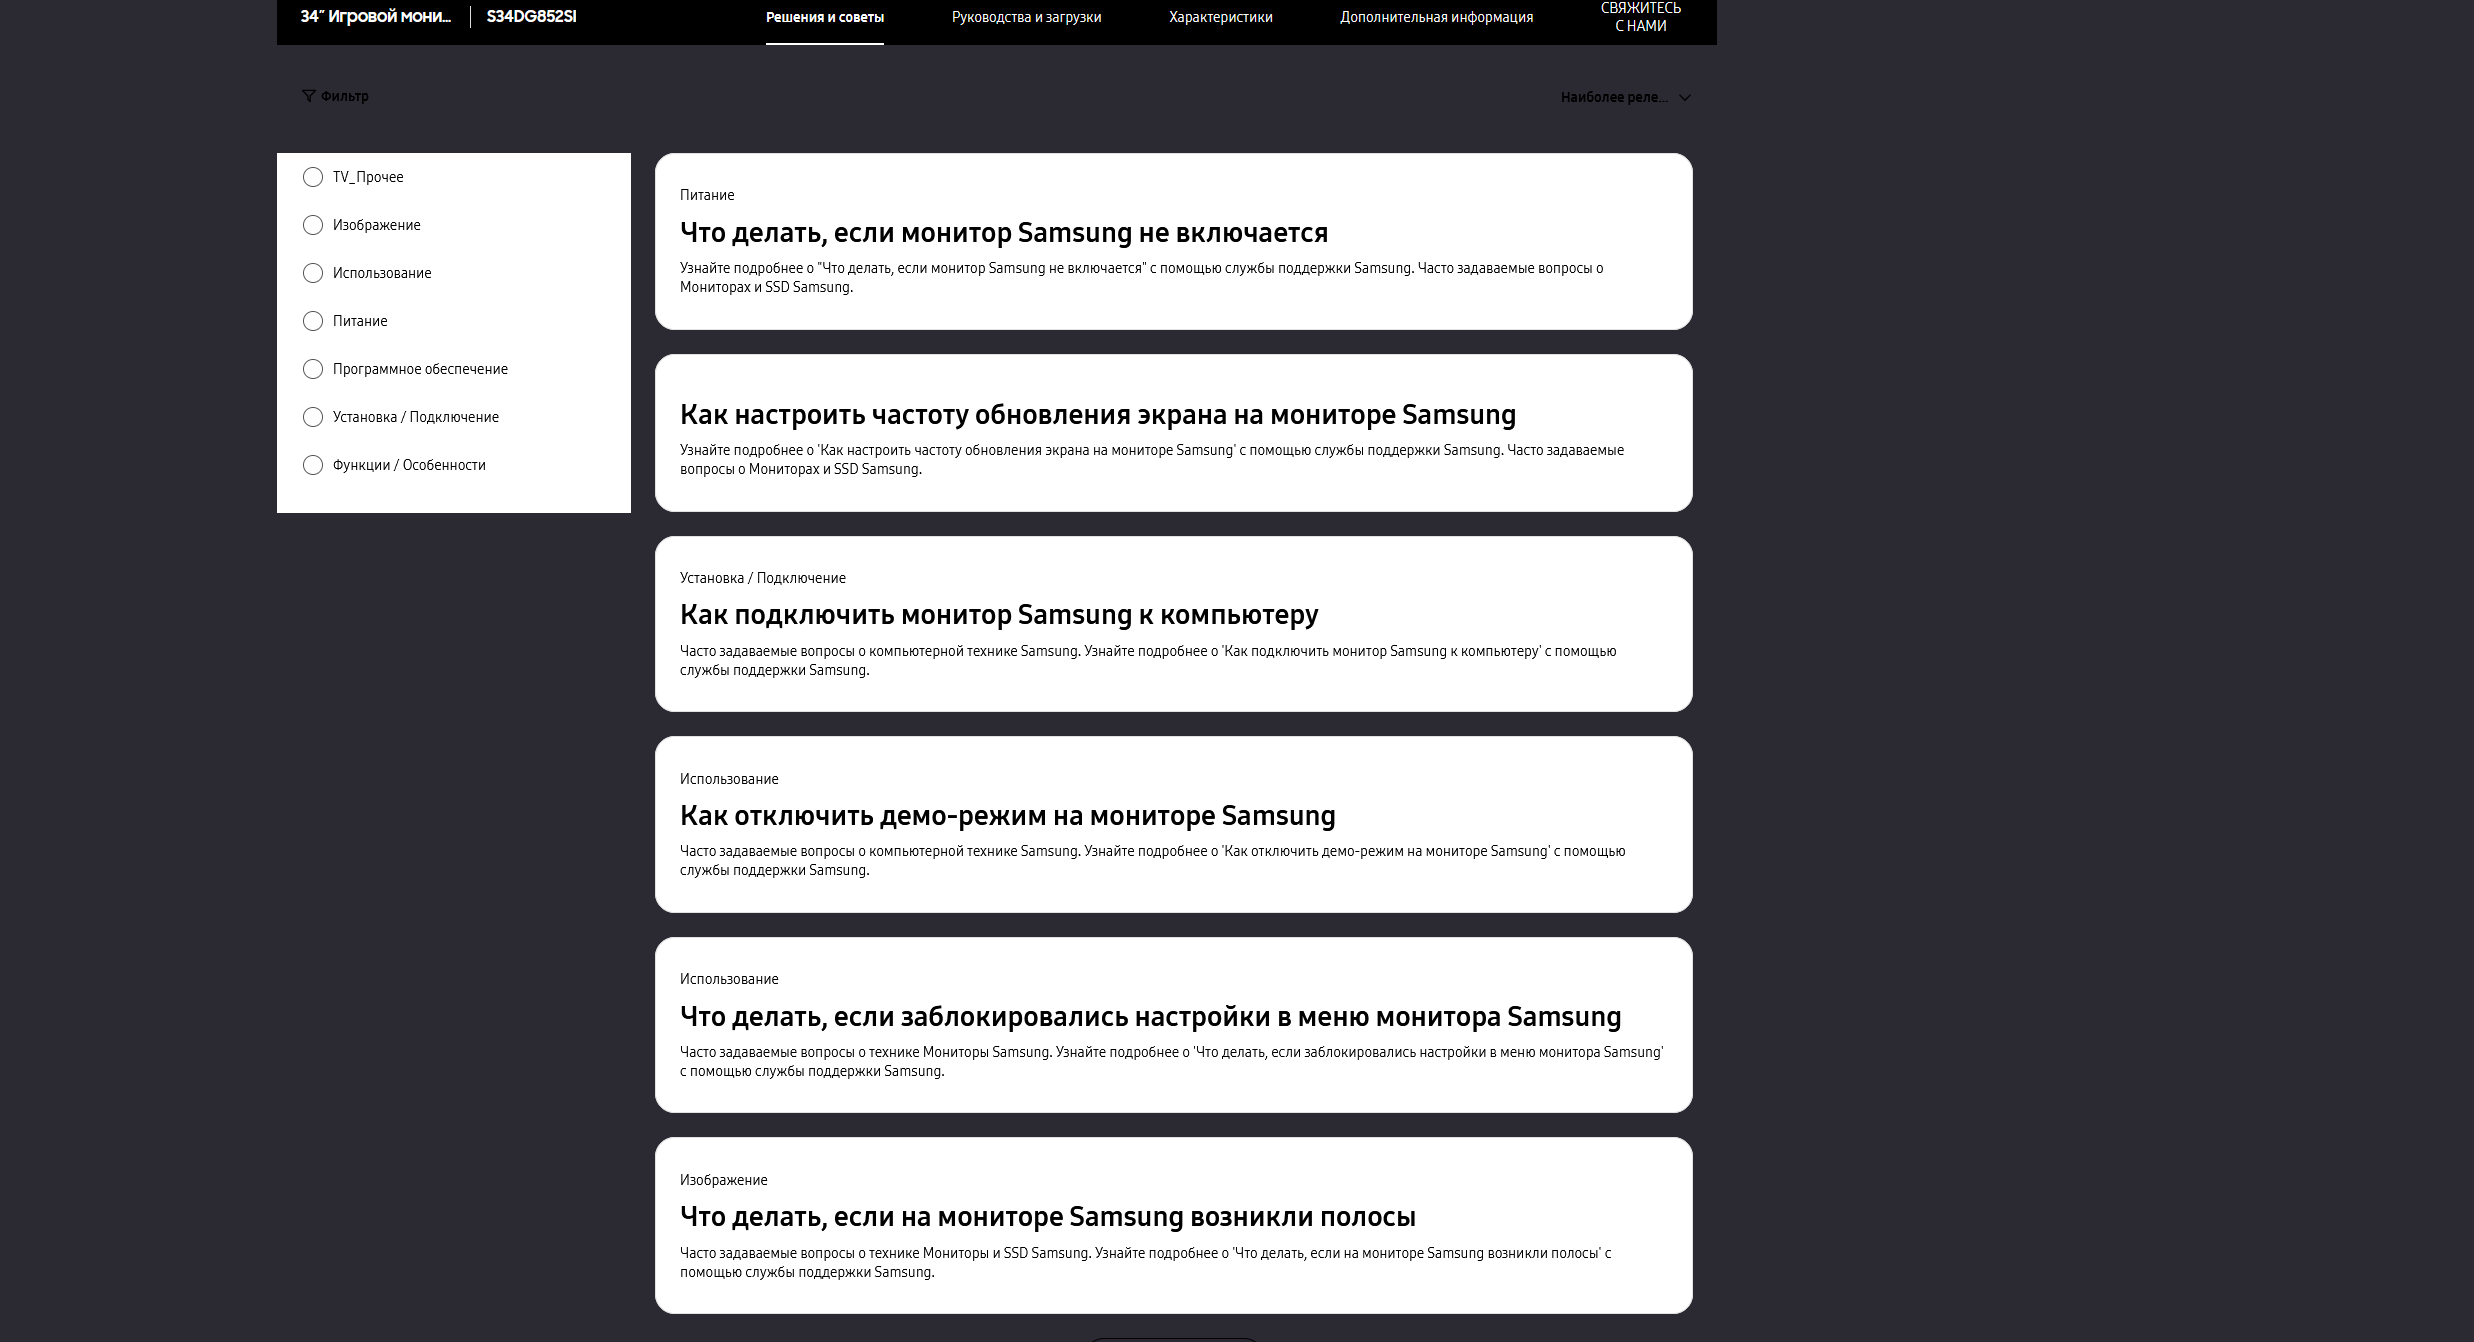
Task: Open refresh rate setup article
Action: point(1097,415)
